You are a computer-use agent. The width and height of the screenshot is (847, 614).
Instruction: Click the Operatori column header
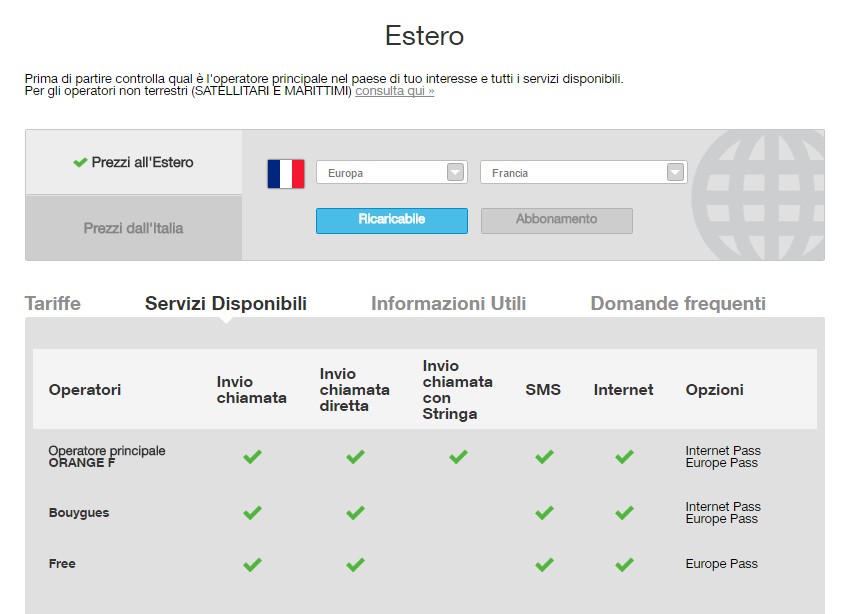tap(85, 390)
